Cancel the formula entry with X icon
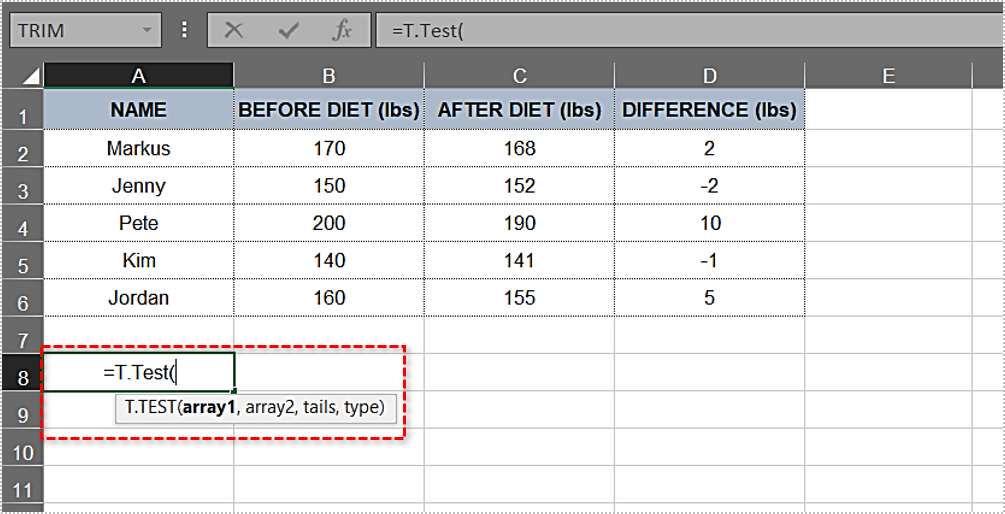 tap(234, 31)
